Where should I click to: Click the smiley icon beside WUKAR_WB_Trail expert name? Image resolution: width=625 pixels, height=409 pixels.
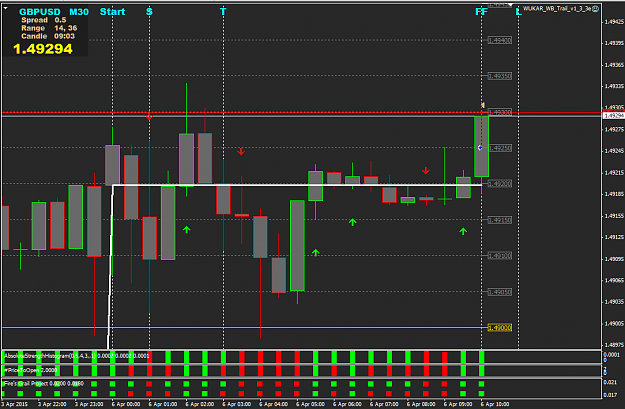pyautogui.click(x=596, y=8)
